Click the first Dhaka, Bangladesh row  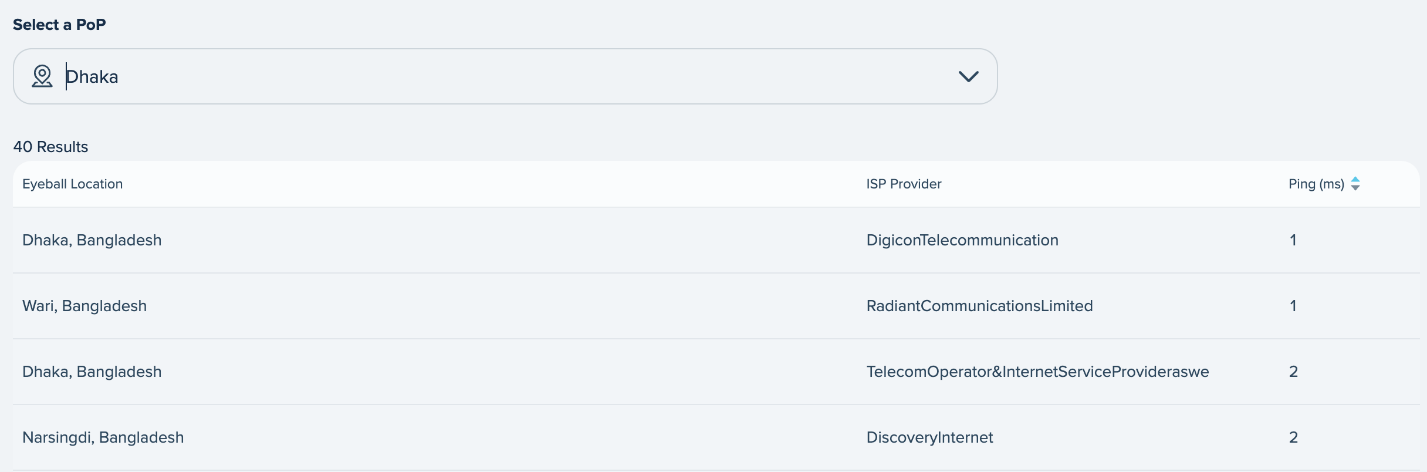[x=716, y=240]
